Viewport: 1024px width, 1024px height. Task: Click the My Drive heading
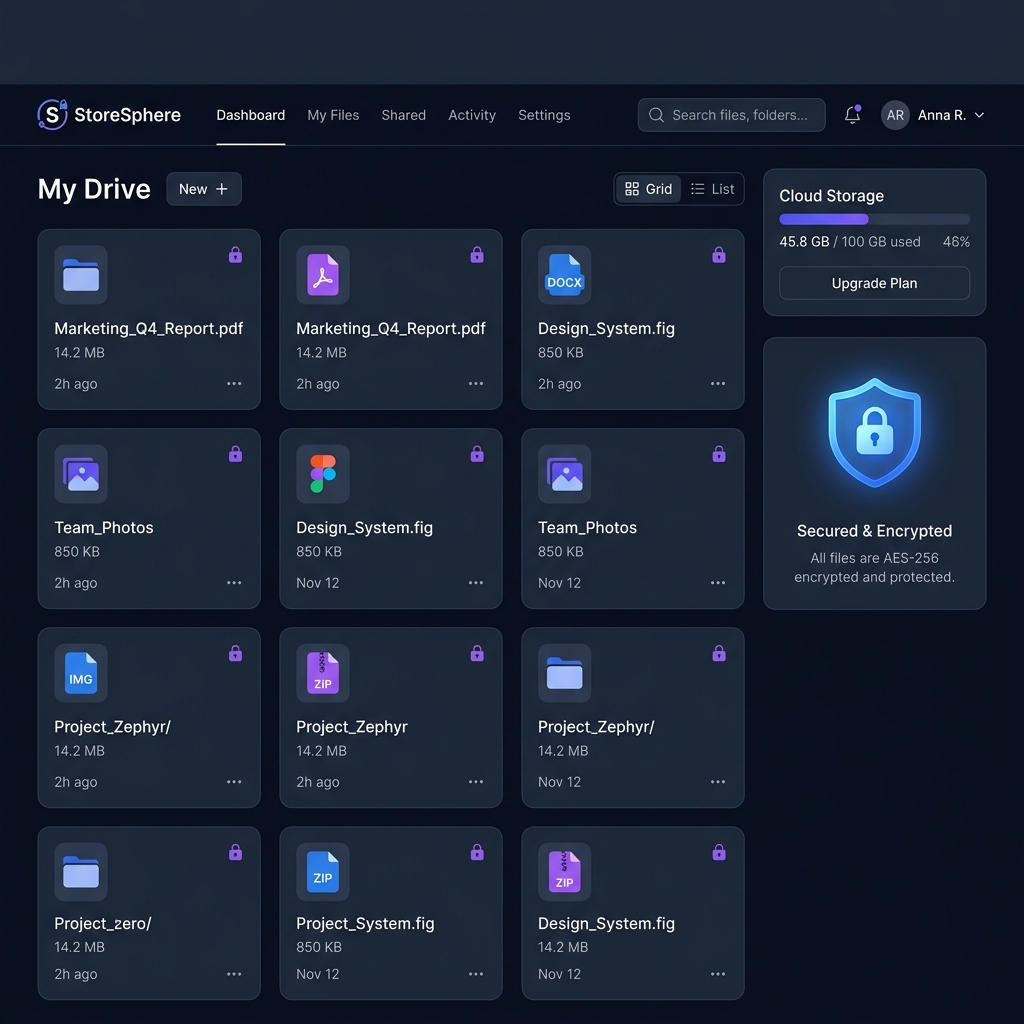click(94, 189)
